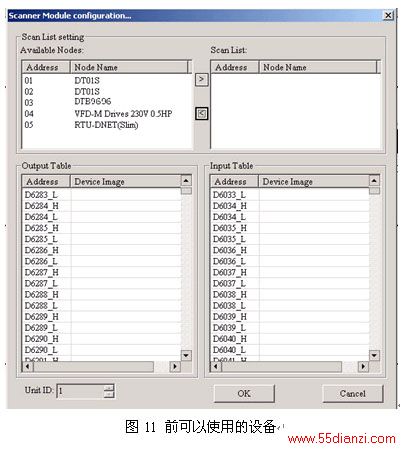402x451 pixels.
Task: Click Output Table scroll down arrow
Action: click(x=186, y=355)
